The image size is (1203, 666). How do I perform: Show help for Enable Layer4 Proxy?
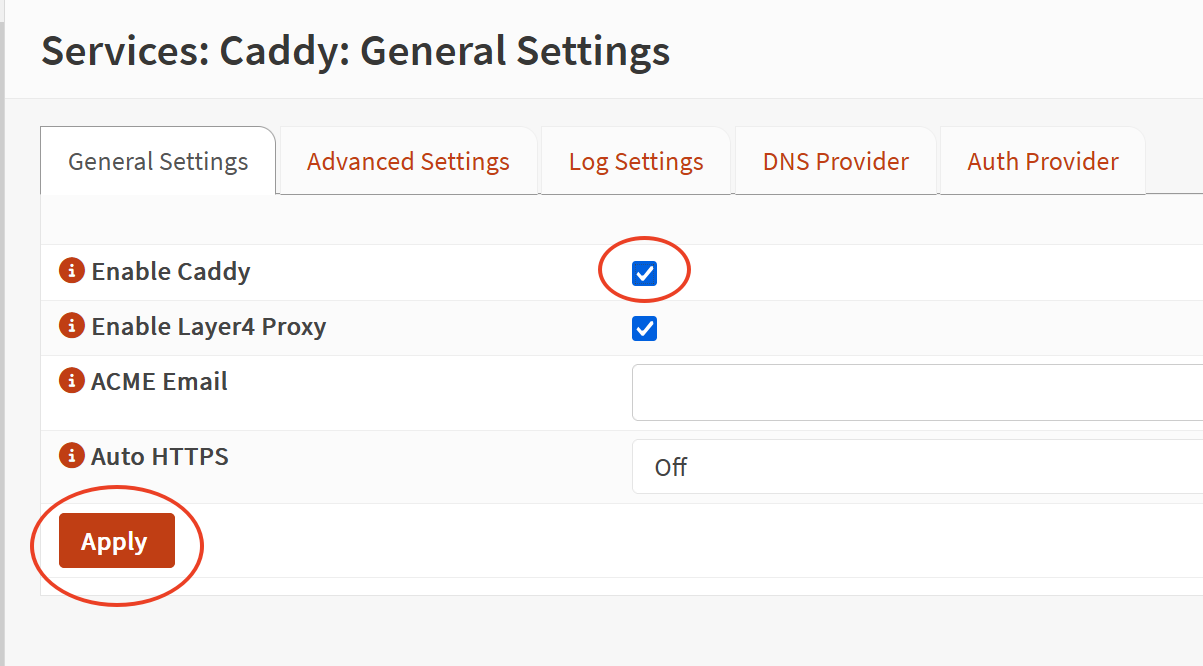coord(71,326)
